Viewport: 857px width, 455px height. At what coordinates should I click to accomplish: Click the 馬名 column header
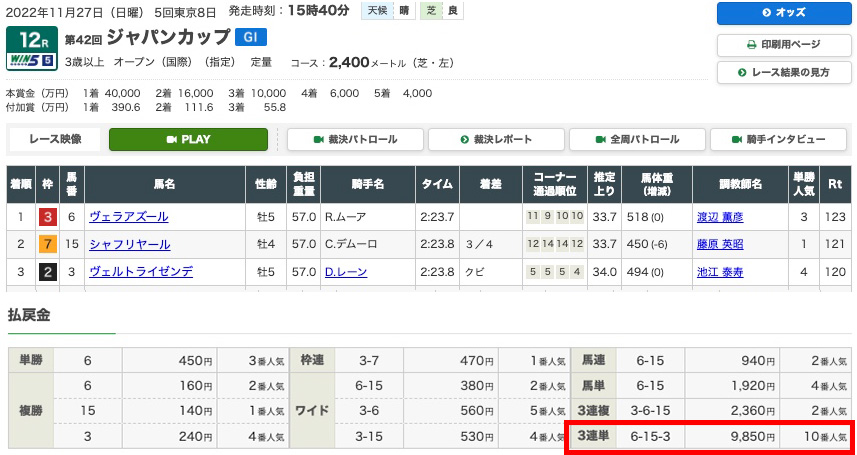pyautogui.click(x=165, y=185)
